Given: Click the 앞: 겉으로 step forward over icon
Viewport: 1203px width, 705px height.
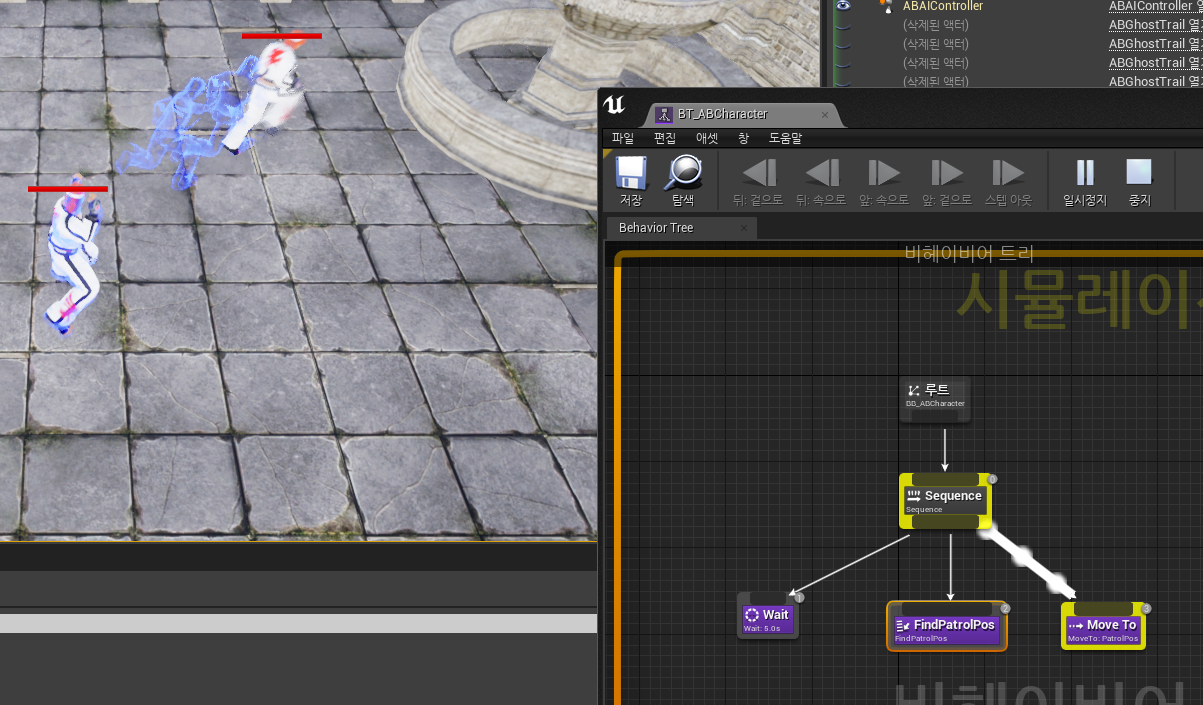Looking at the screenshot, I should 946,173.
